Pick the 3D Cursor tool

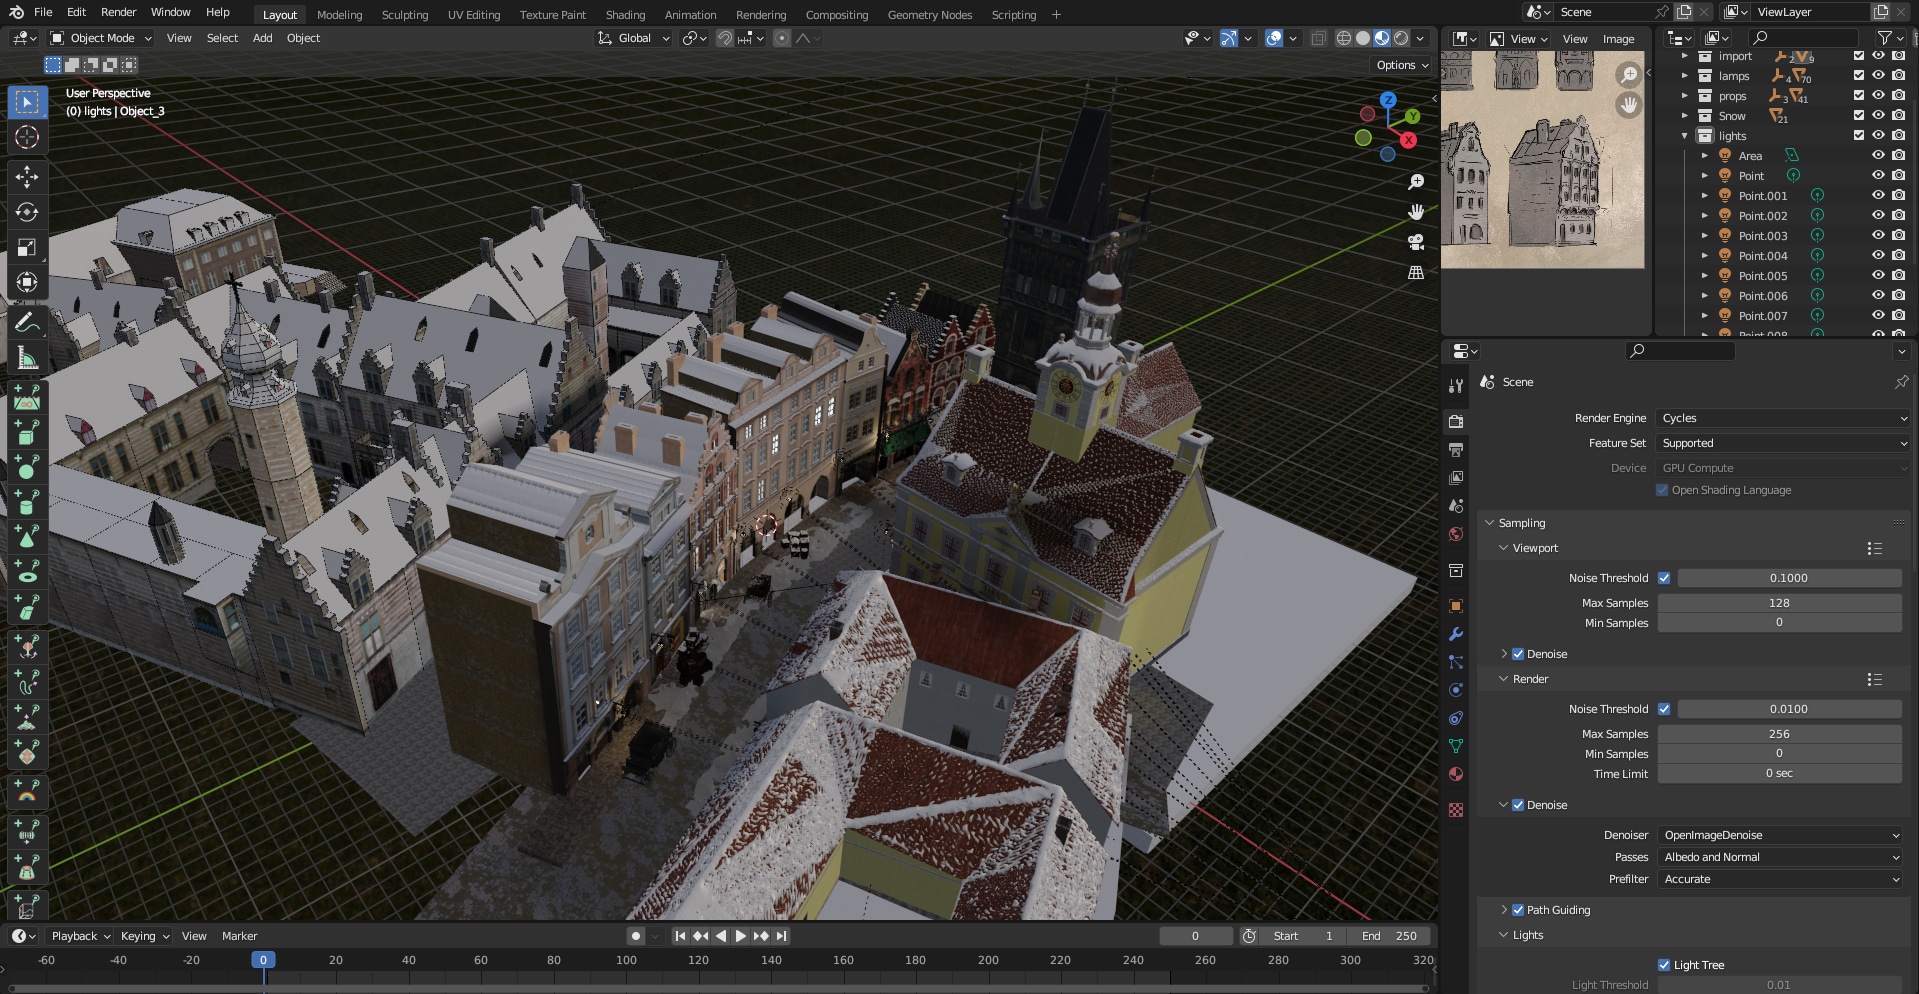click(x=27, y=137)
